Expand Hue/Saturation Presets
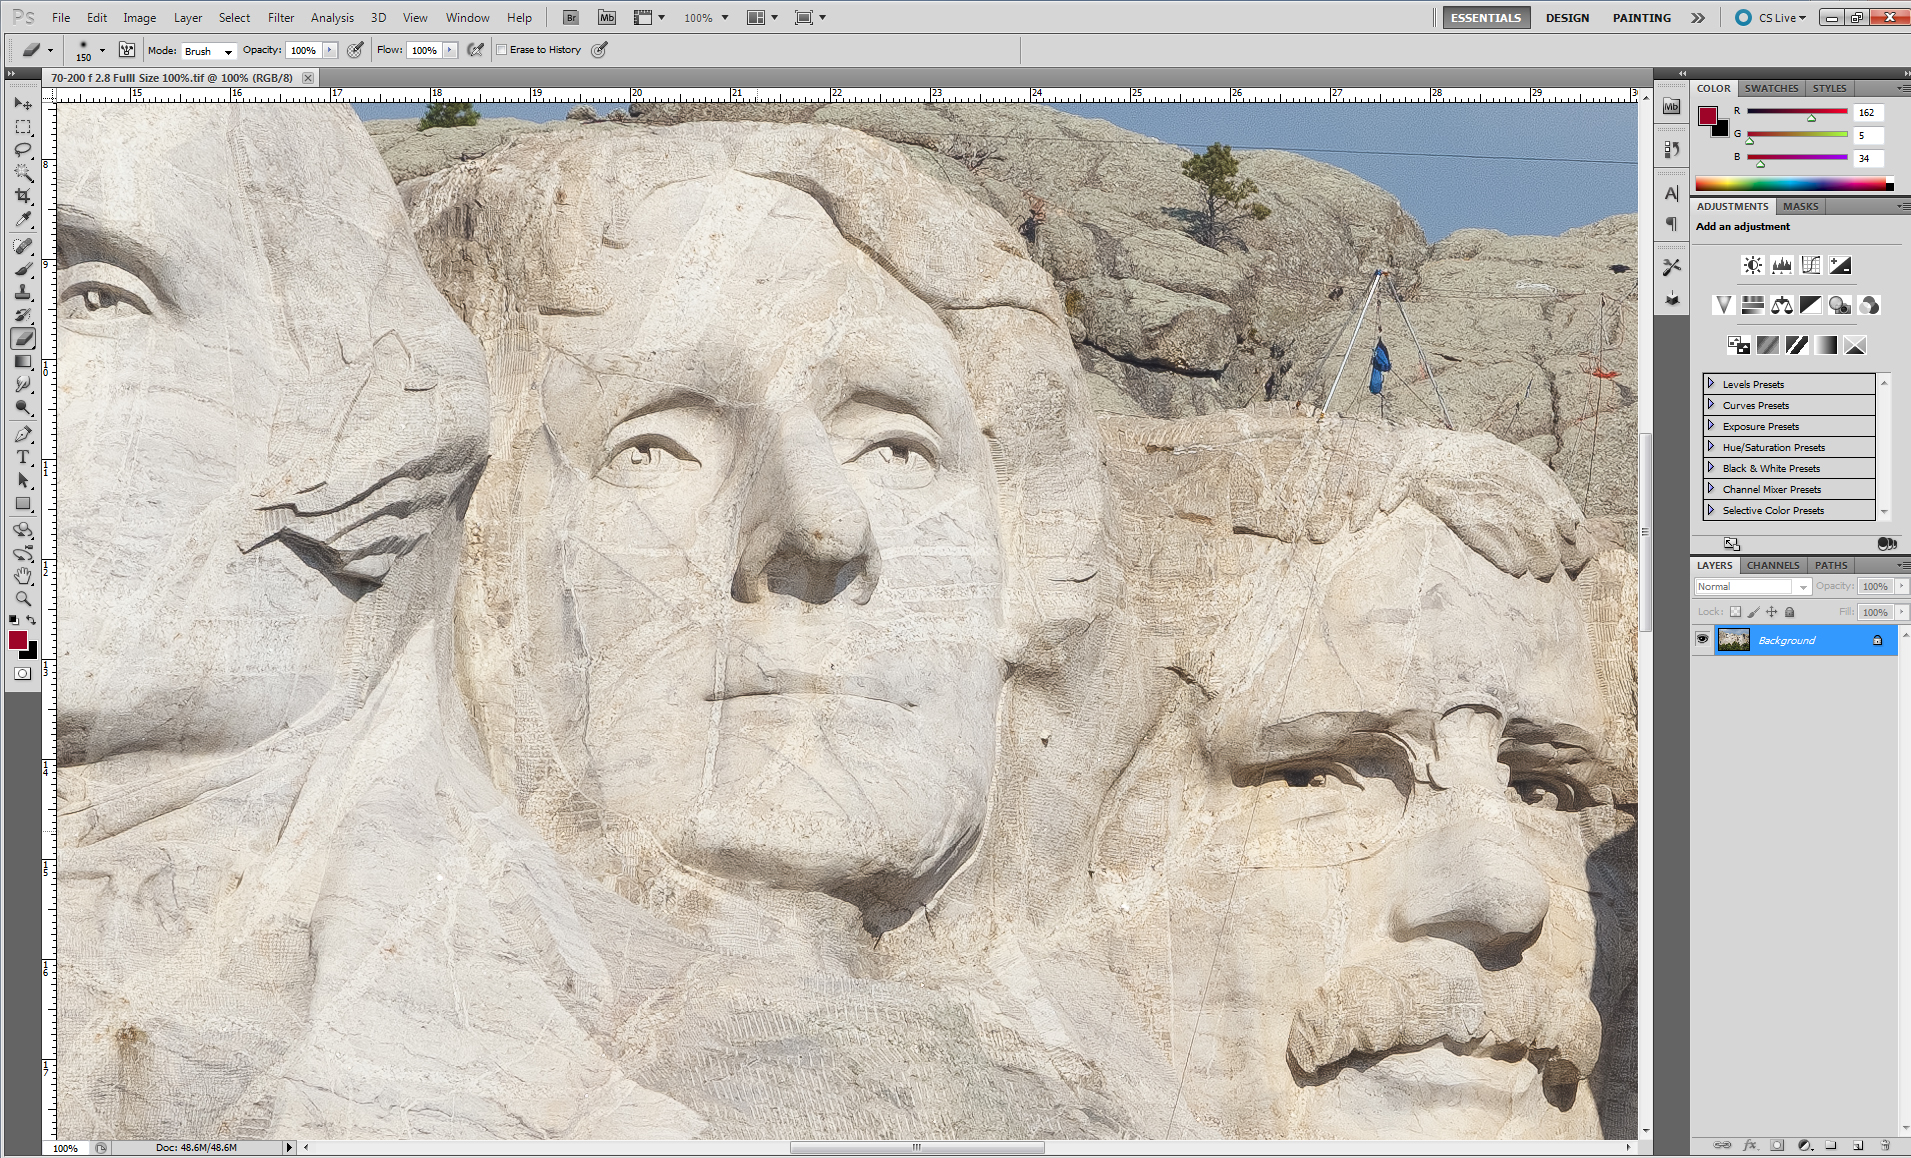The image size is (1911, 1158). pos(1711,446)
